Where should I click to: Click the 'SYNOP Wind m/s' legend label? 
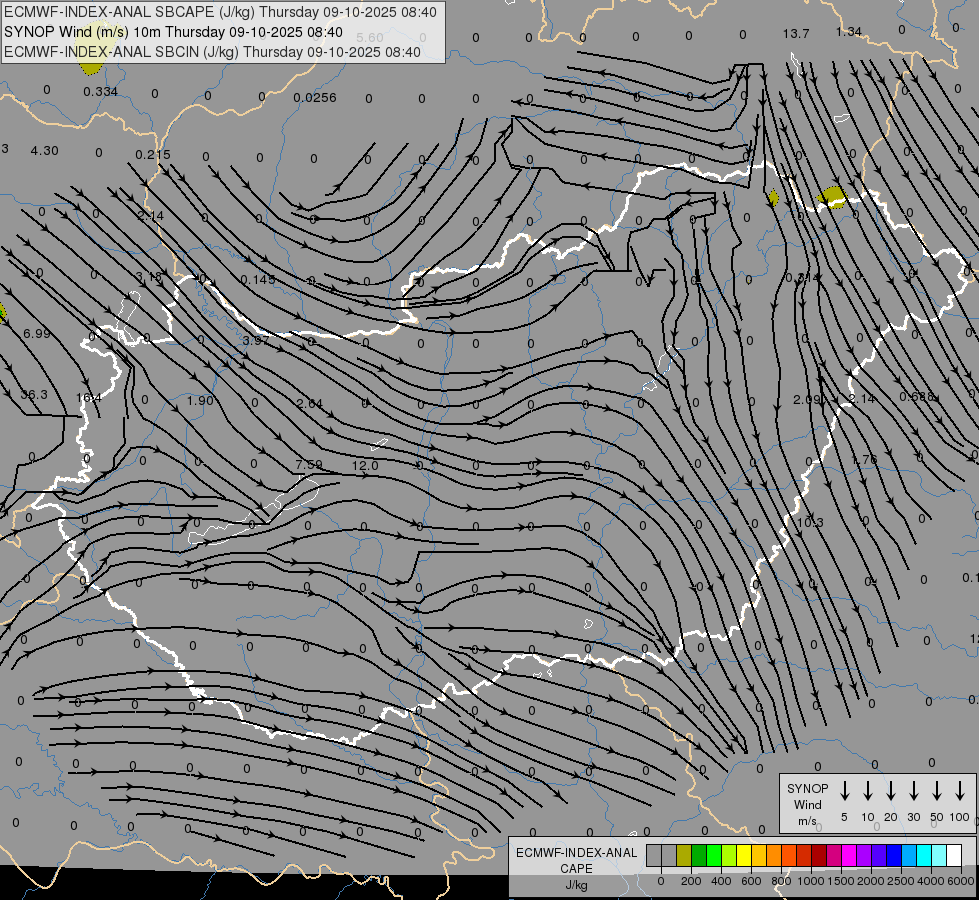[807, 805]
